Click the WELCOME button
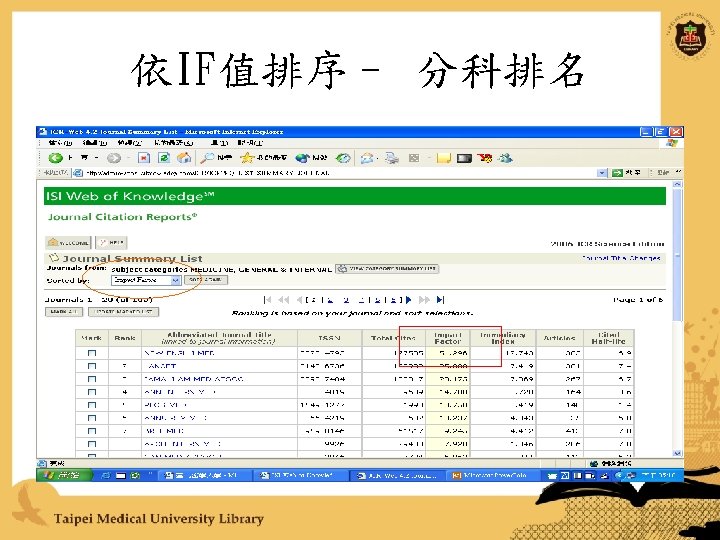 click(68, 242)
